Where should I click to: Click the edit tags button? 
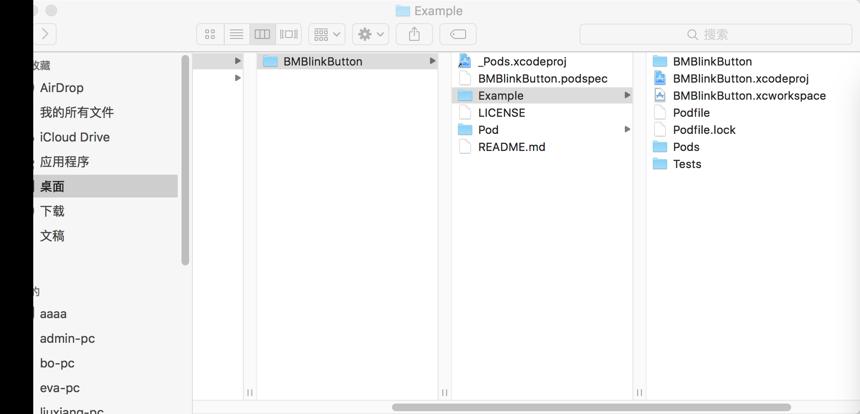[x=457, y=35]
